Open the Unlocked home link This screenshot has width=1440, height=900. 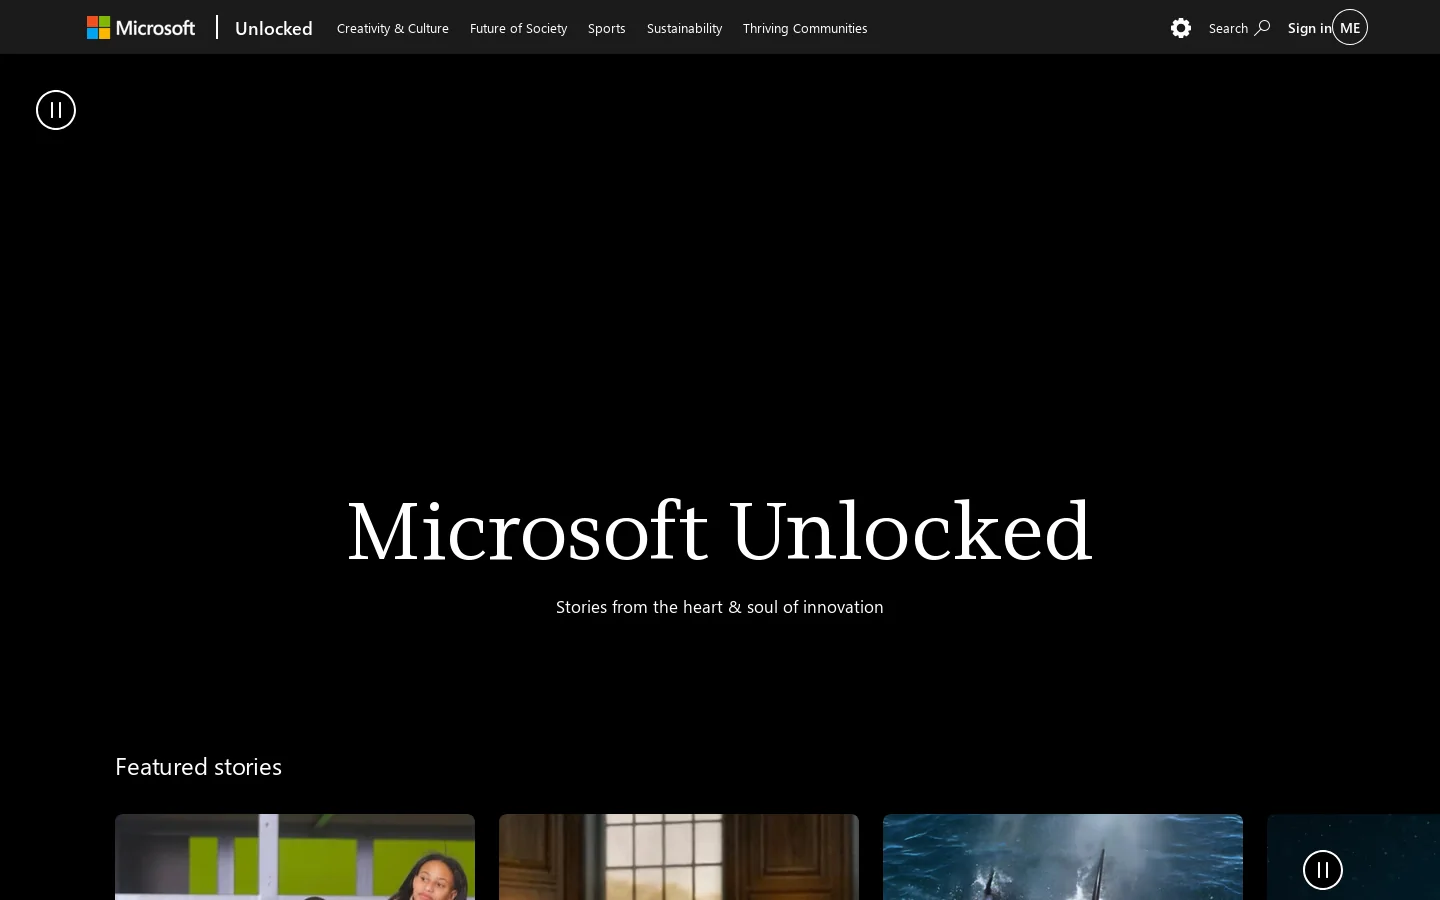point(274,28)
